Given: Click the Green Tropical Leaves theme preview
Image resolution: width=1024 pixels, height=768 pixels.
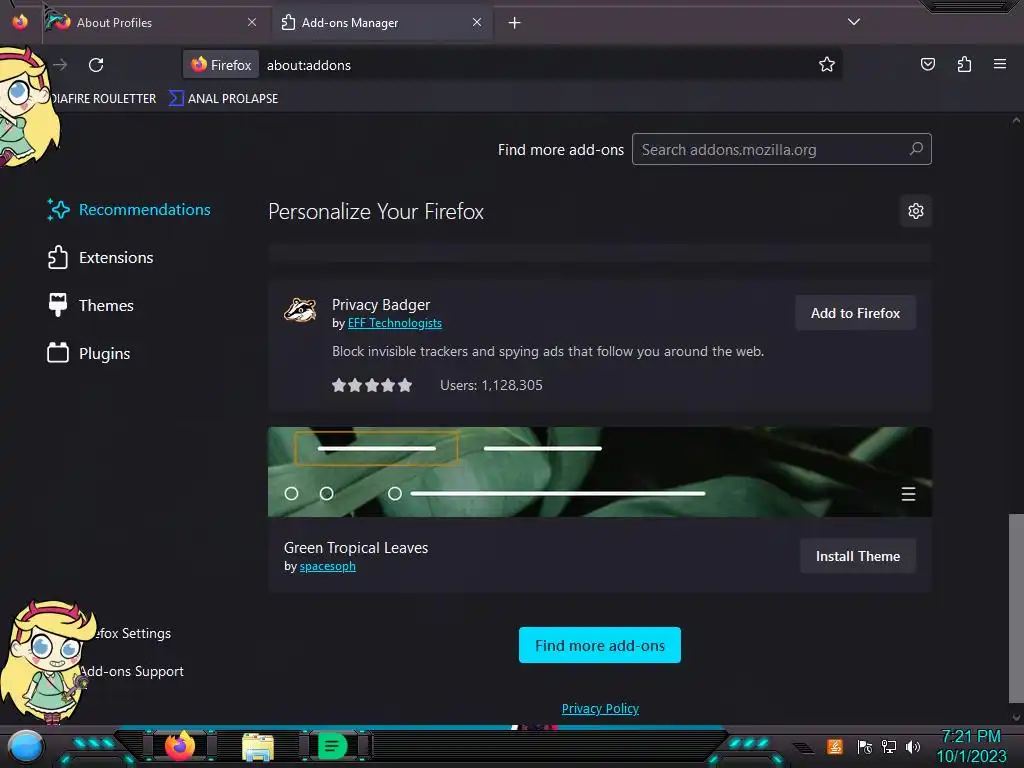Looking at the screenshot, I should click(x=600, y=472).
